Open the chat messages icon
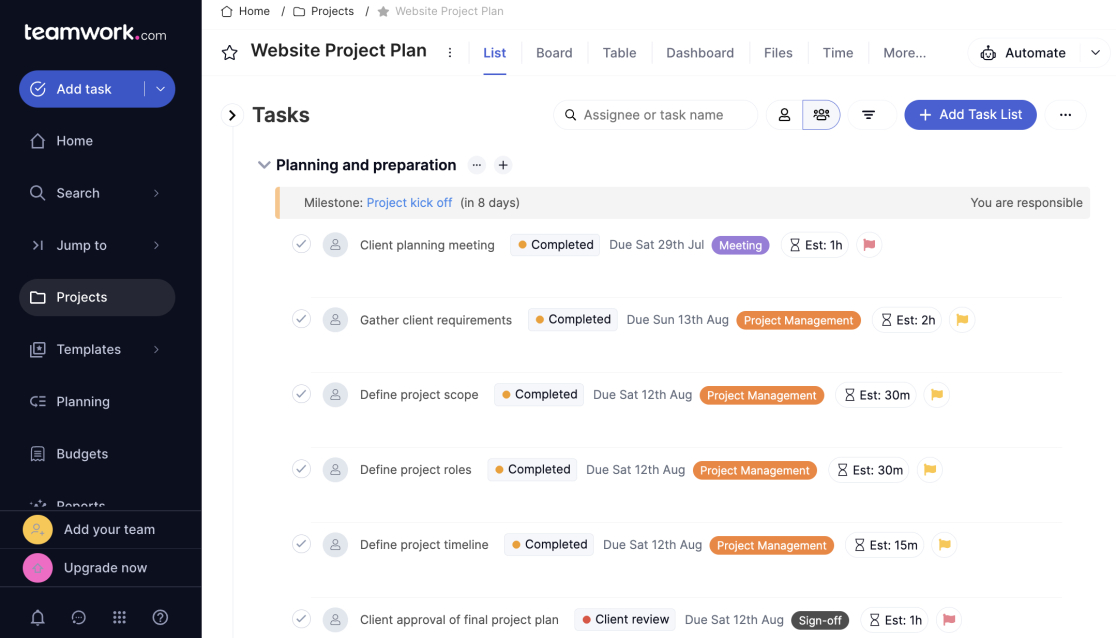 tap(79, 617)
